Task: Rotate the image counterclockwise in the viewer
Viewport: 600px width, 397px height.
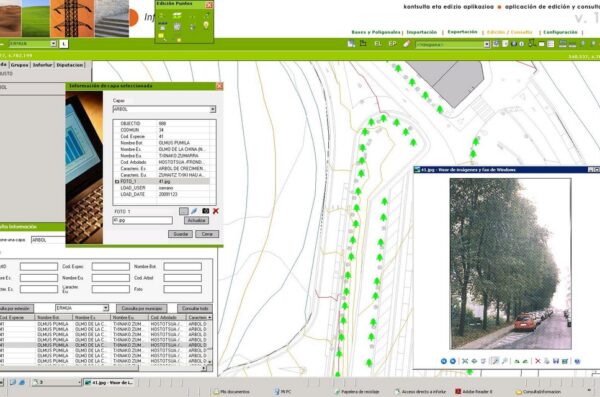Action: pyautogui.click(x=525, y=361)
